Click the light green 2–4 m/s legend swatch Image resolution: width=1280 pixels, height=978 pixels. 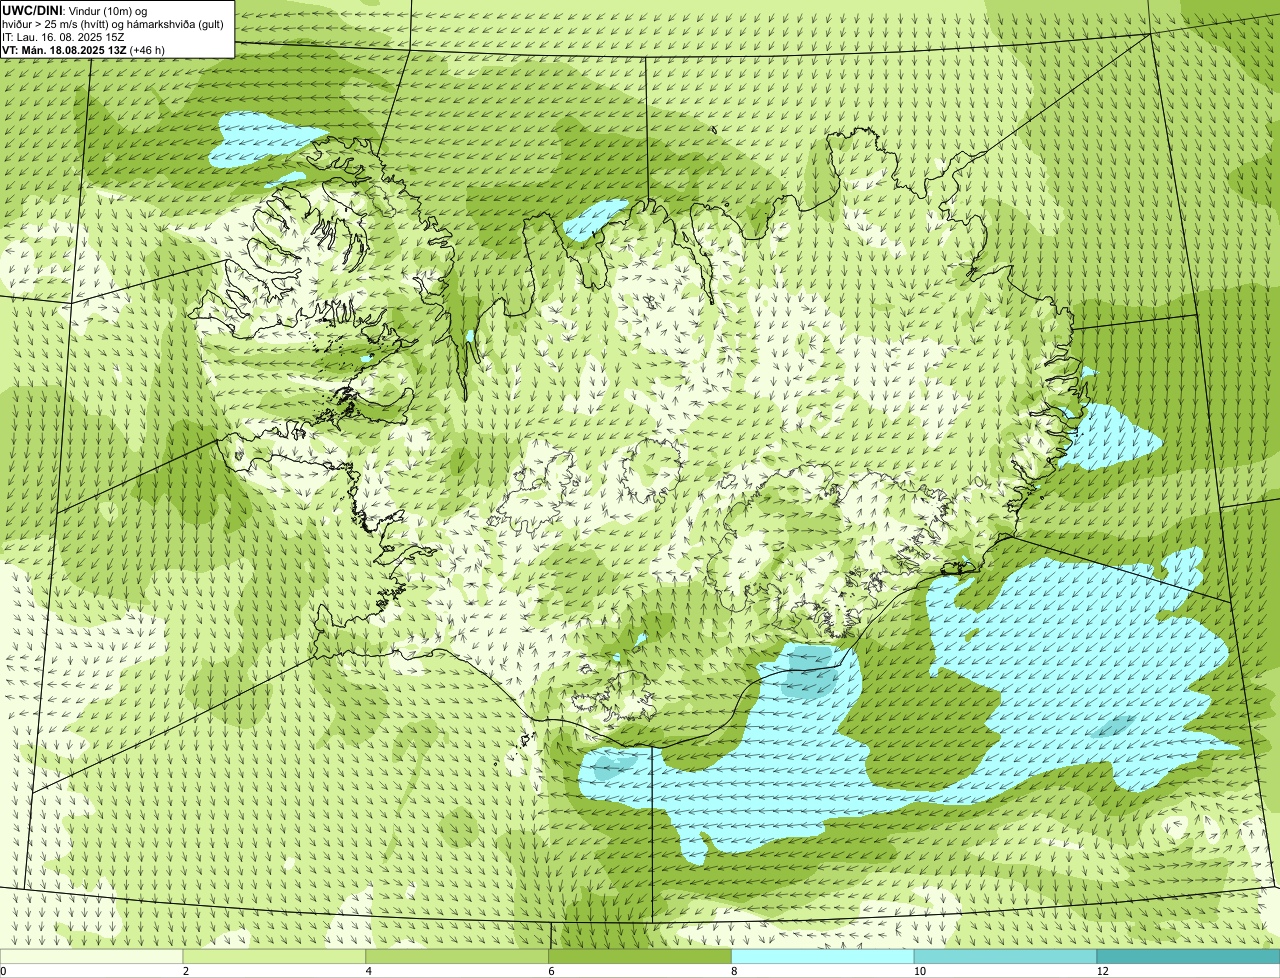(x=275, y=957)
